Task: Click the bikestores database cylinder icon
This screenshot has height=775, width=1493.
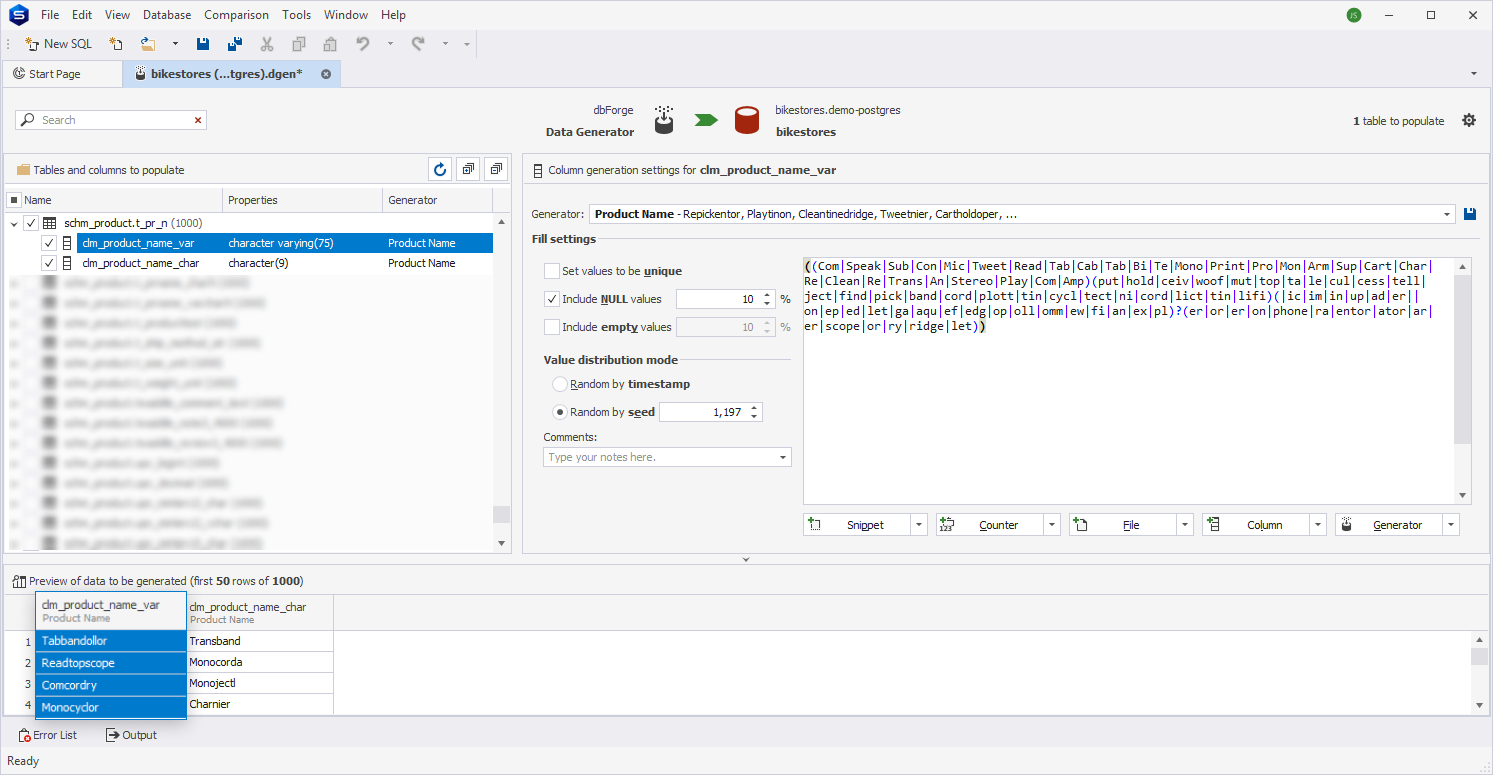Action: tap(746, 120)
